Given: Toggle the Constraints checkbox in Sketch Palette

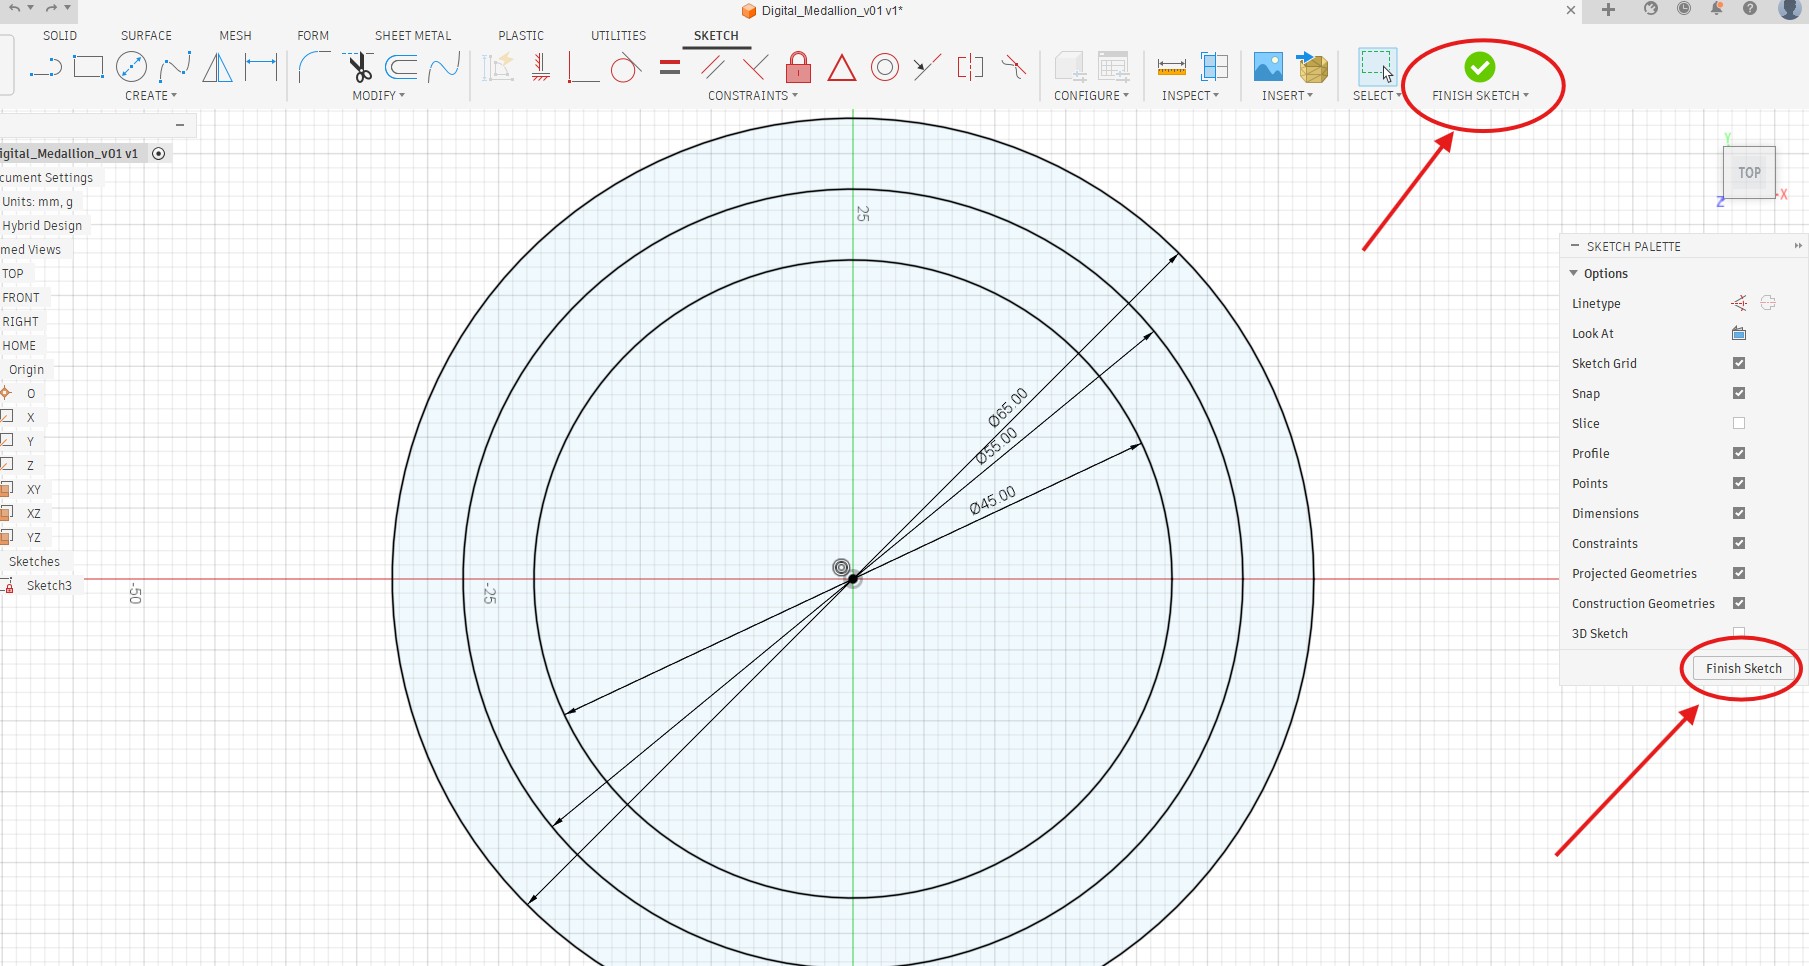Looking at the screenshot, I should [1739, 543].
